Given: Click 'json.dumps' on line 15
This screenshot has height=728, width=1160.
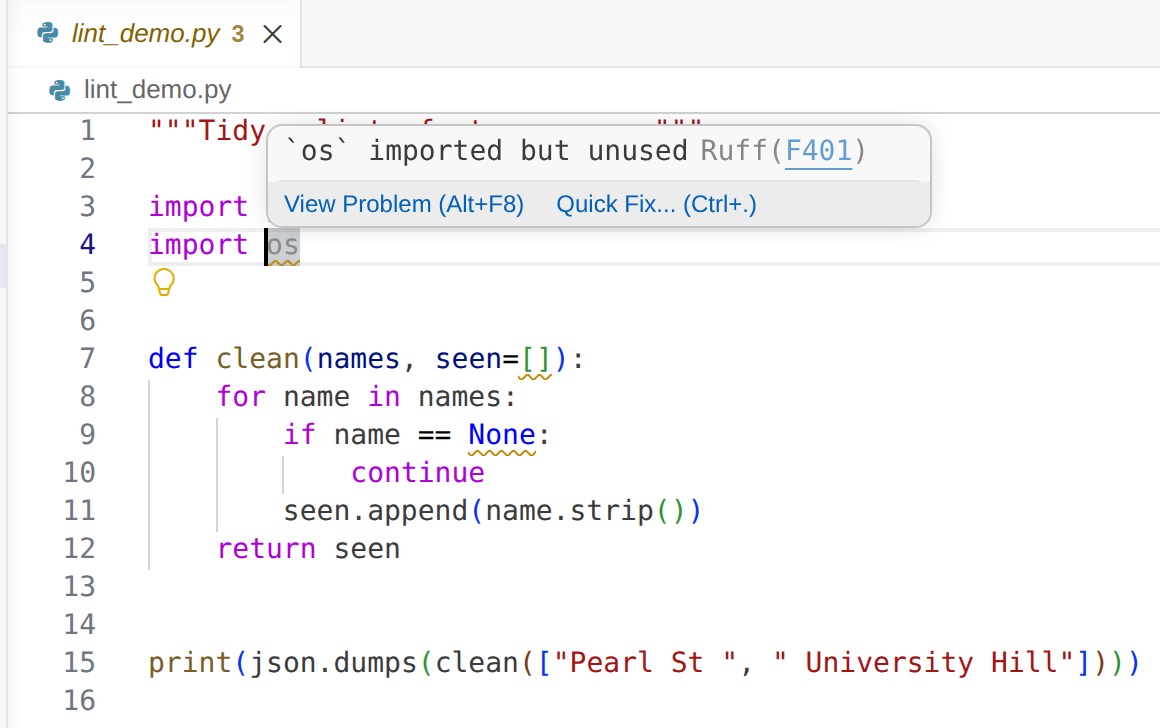Looking at the screenshot, I should (334, 663).
